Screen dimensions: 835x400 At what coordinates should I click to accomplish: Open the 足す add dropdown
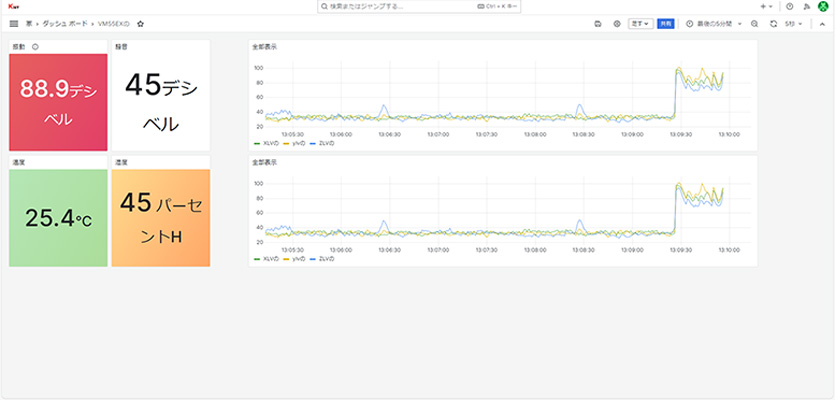[x=640, y=23]
